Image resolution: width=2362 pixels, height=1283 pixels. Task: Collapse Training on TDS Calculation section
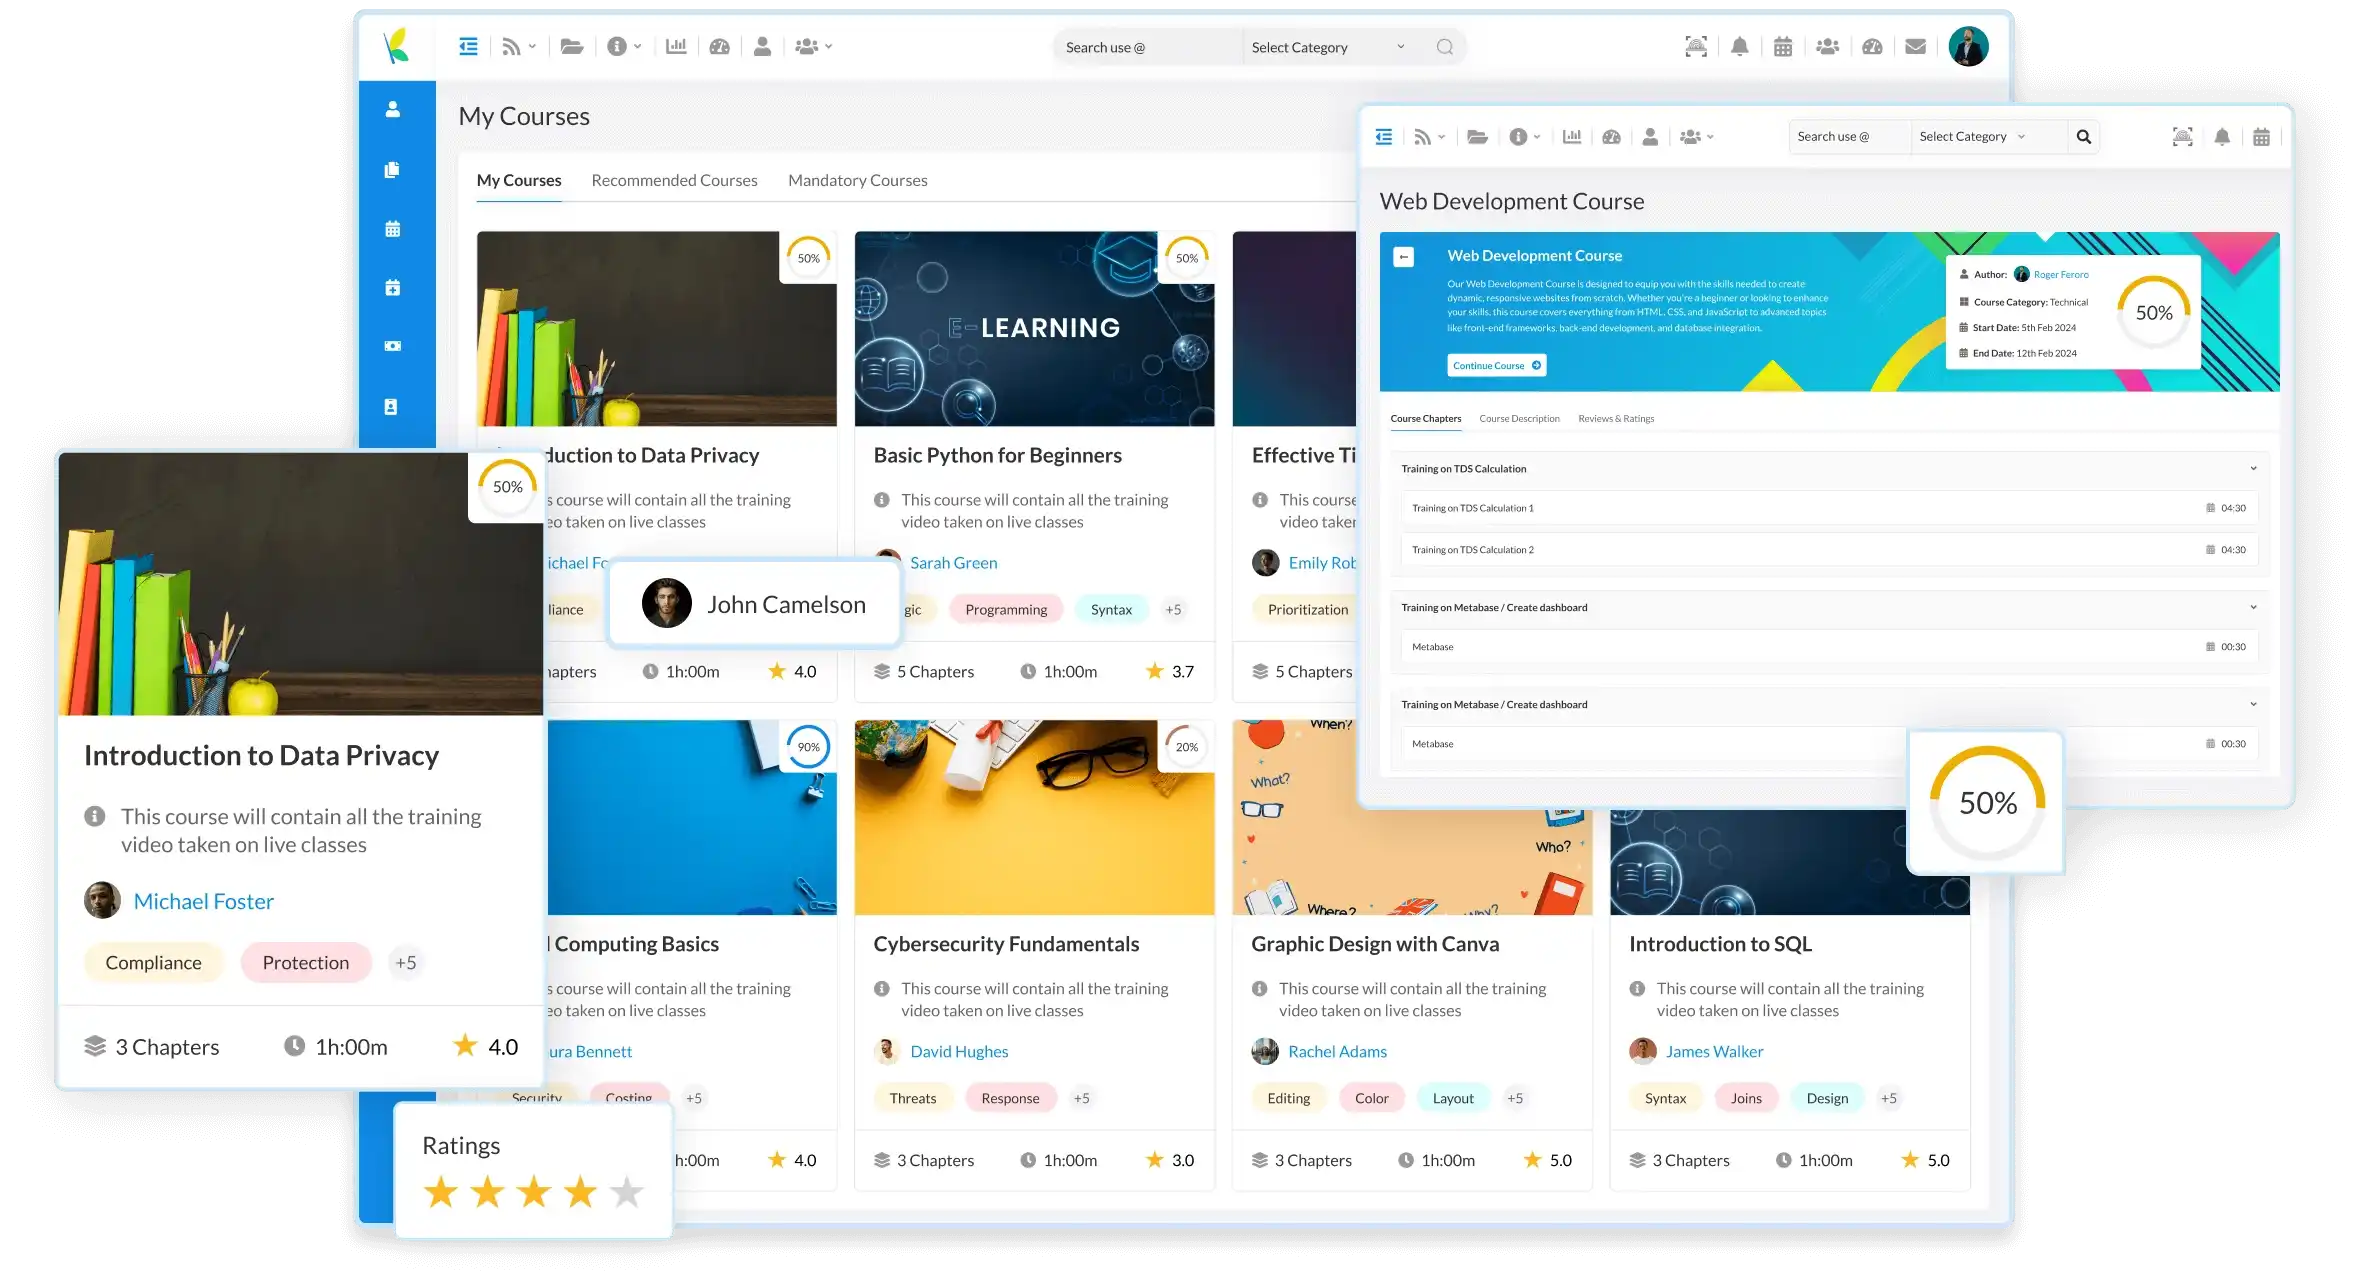click(2253, 469)
